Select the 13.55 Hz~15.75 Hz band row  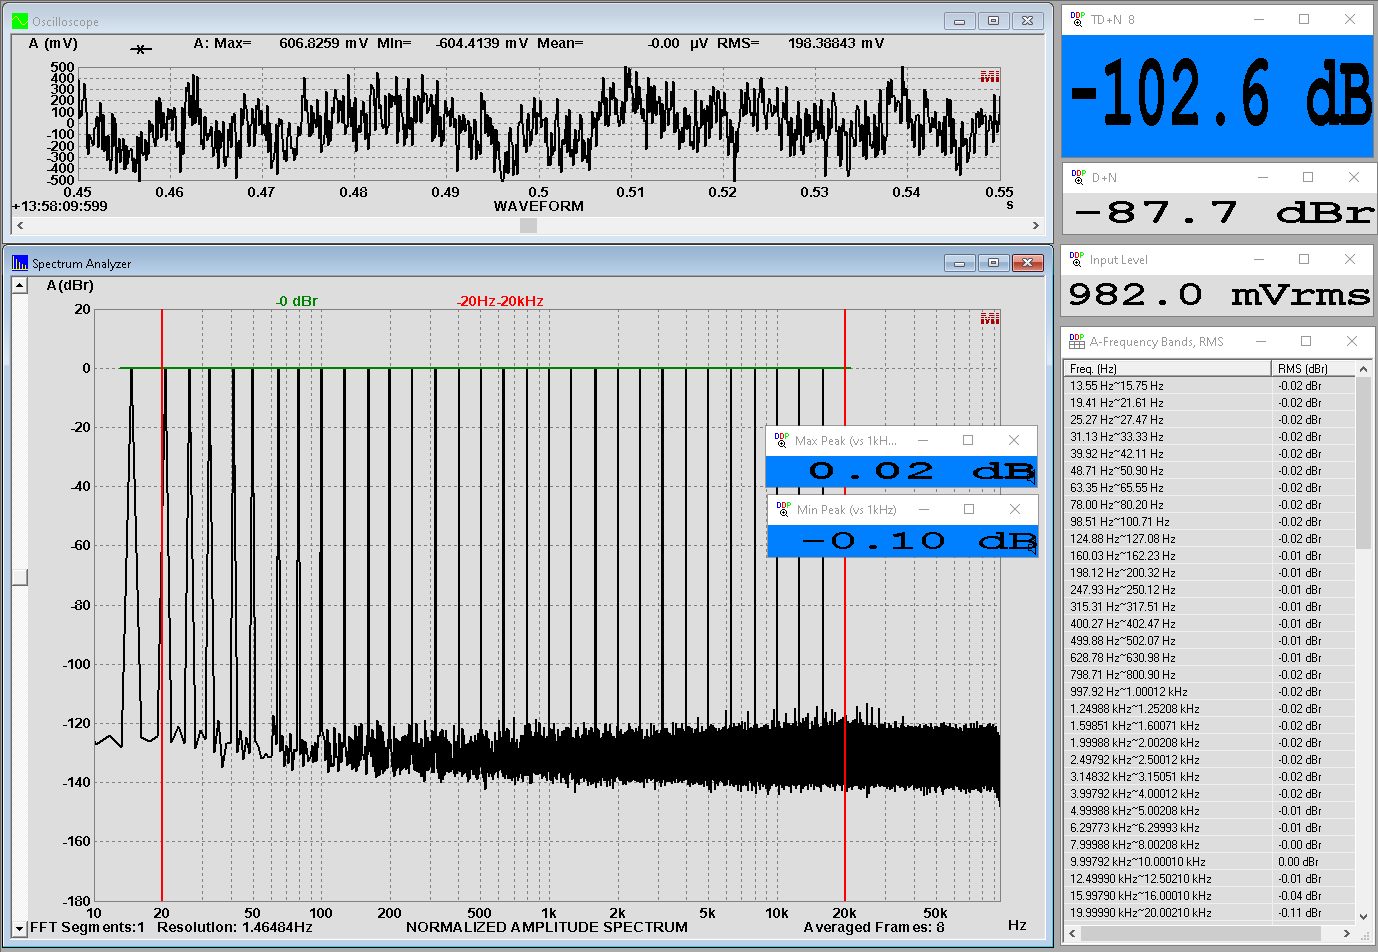pyautogui.click(x=1210, y=386)
